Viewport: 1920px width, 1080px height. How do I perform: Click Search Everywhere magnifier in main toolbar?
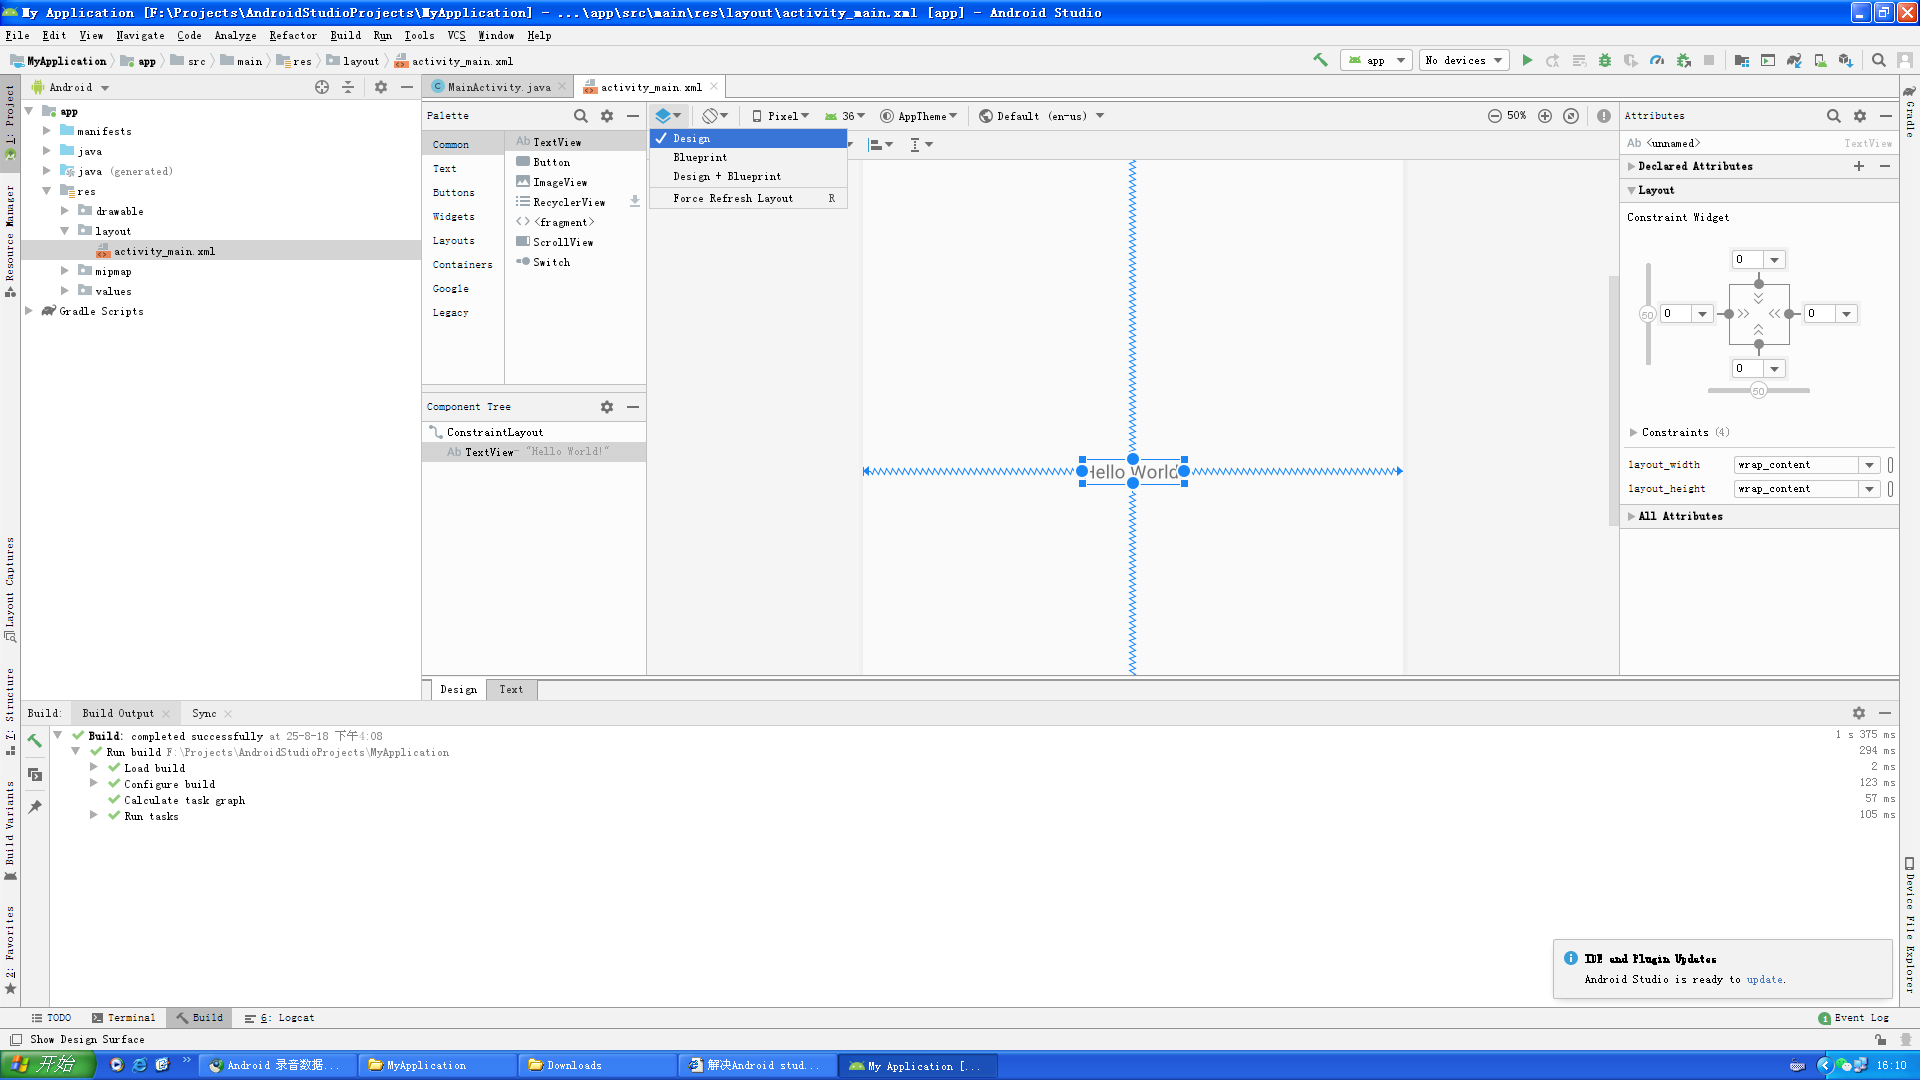click(1879, 60)
